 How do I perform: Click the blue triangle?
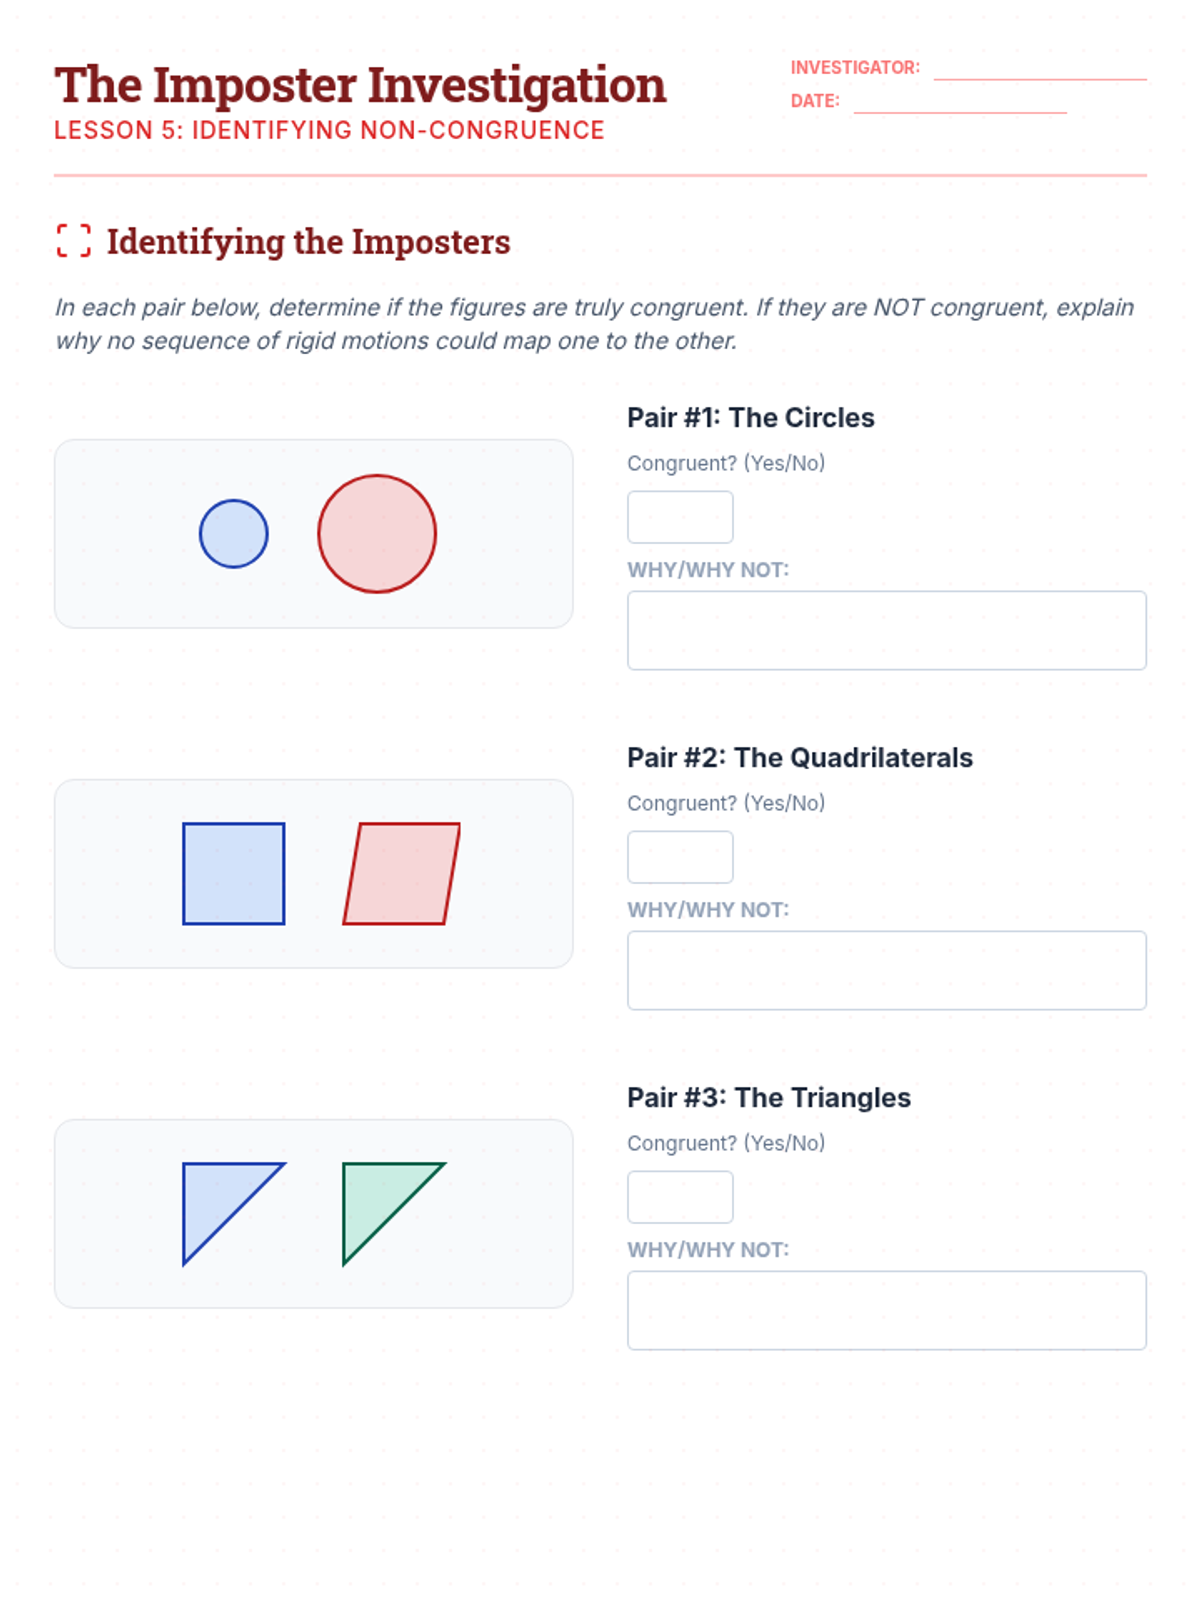point(215,1197)
